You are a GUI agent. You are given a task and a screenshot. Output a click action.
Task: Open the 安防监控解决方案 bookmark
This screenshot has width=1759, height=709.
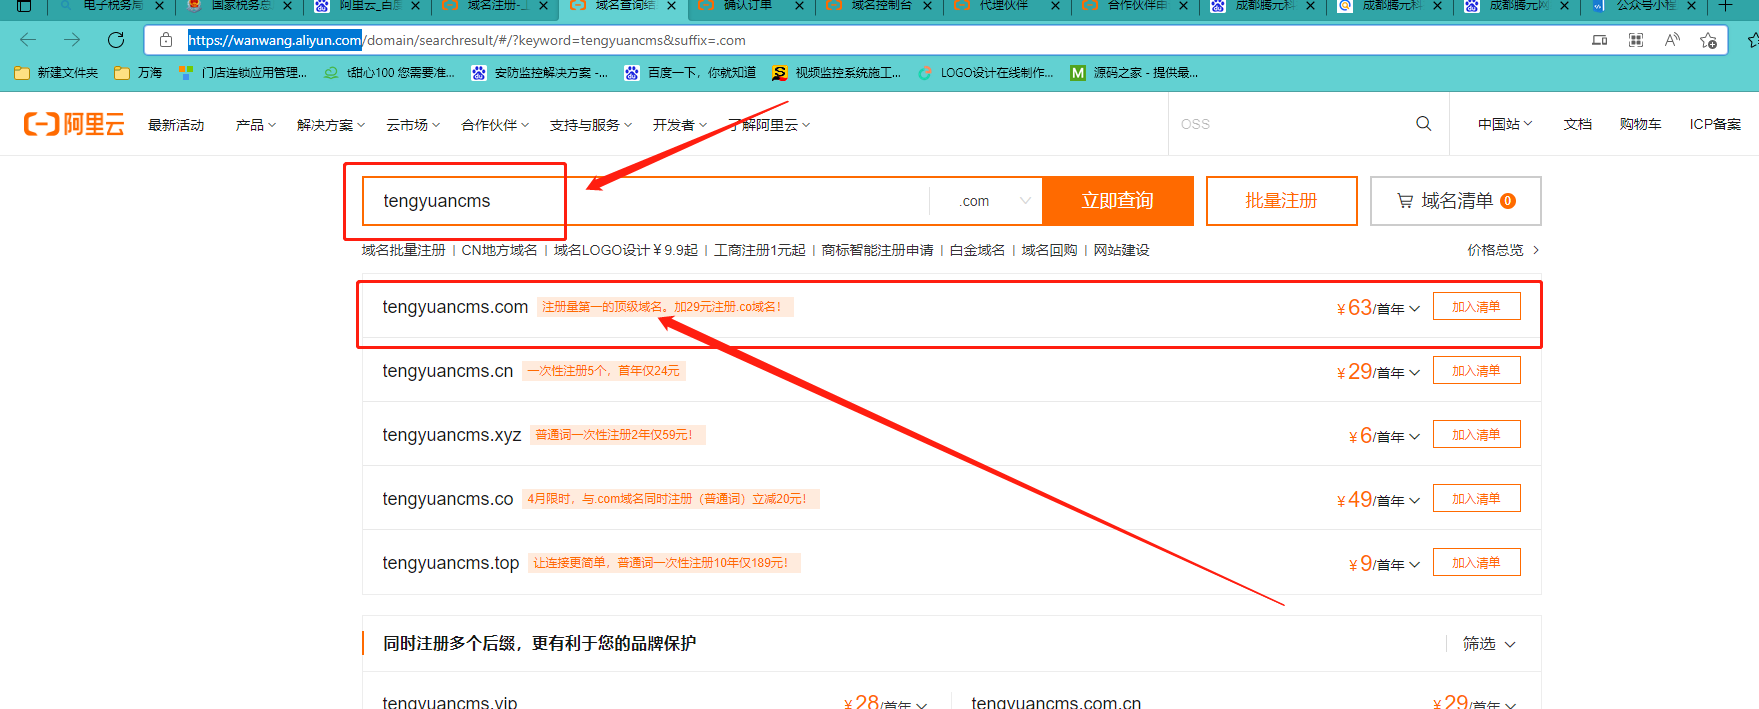(x=539, y=73)
